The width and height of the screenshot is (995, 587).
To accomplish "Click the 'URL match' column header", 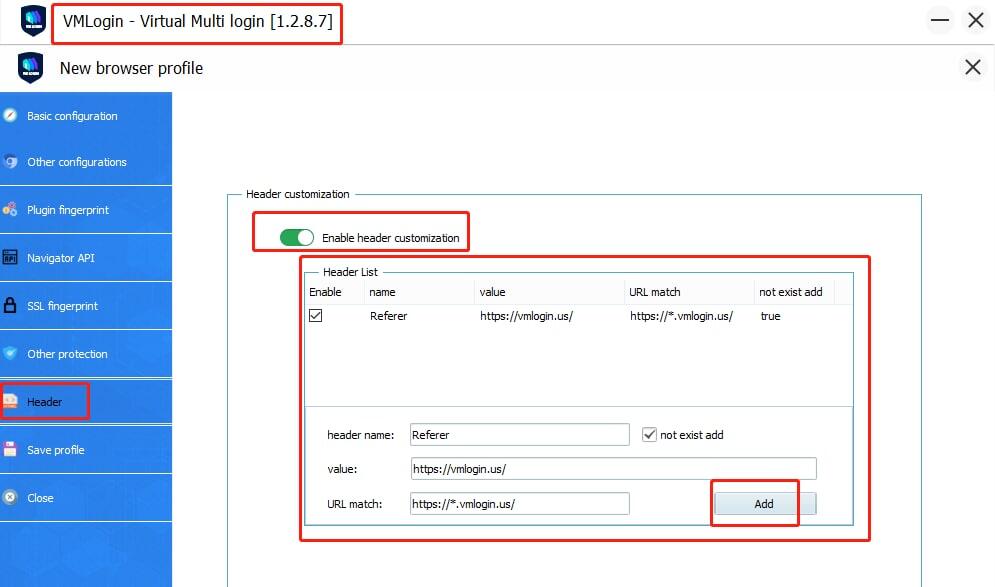I will [654, 292].
